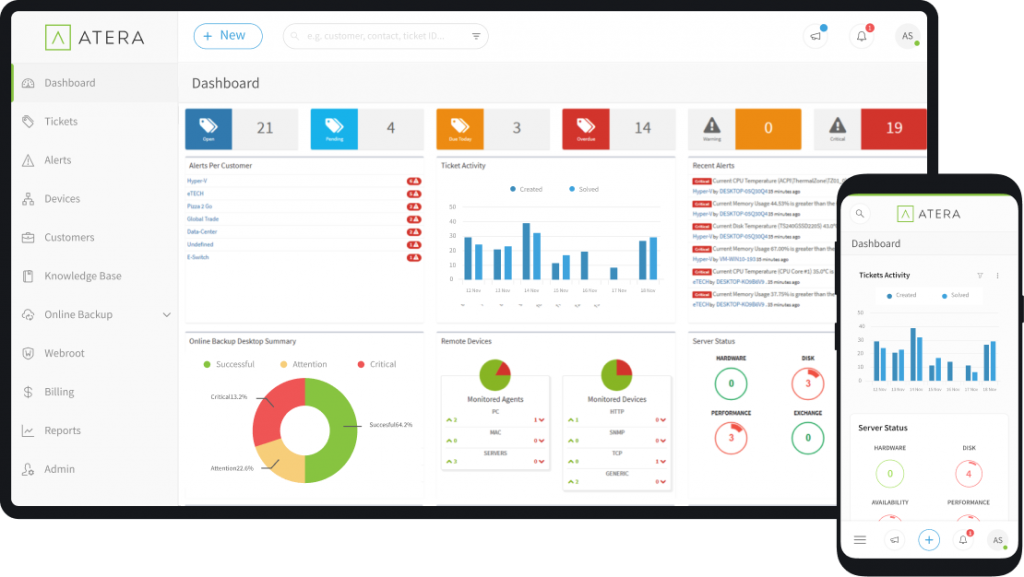Open the Dashboard item in the sidebar

point(95,83)
